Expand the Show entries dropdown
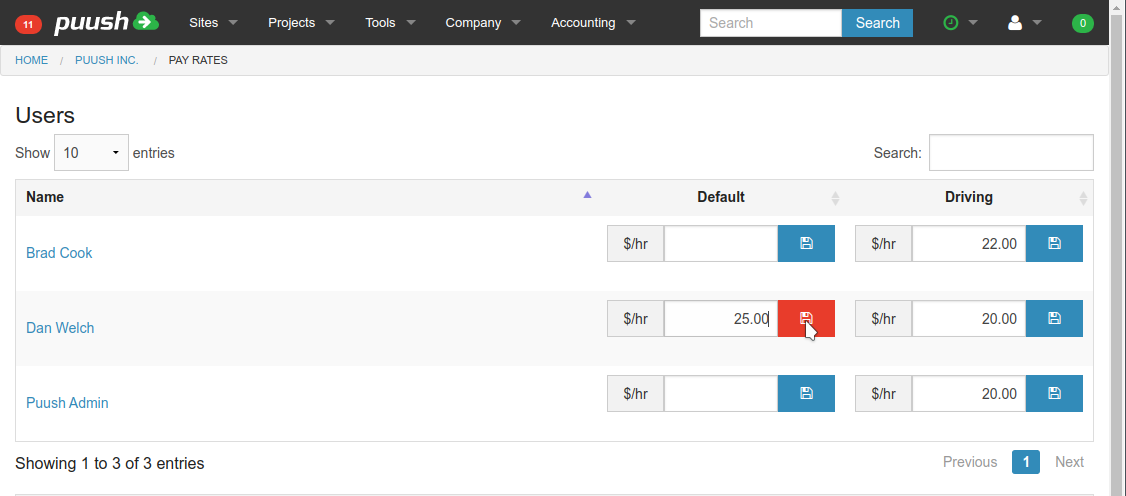Viewport: 1126px width, 496px height. [91, 153]
